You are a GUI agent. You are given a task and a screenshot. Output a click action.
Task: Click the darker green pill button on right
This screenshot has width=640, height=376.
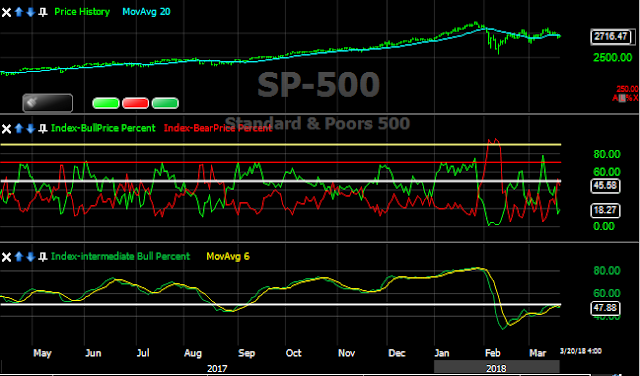tap(165, 103)
